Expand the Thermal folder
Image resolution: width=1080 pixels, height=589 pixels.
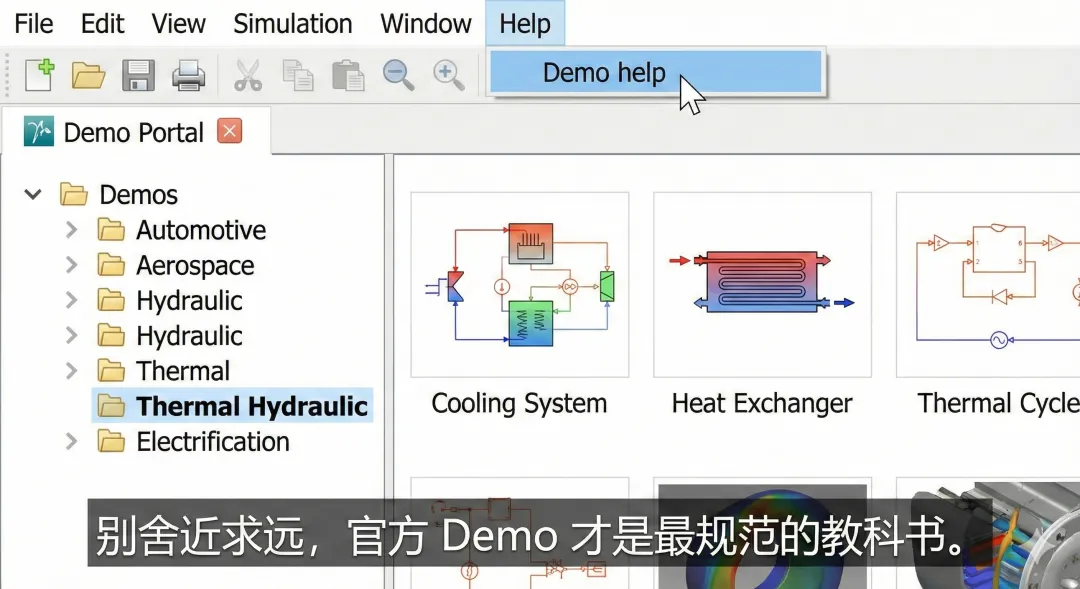point(71,371)
